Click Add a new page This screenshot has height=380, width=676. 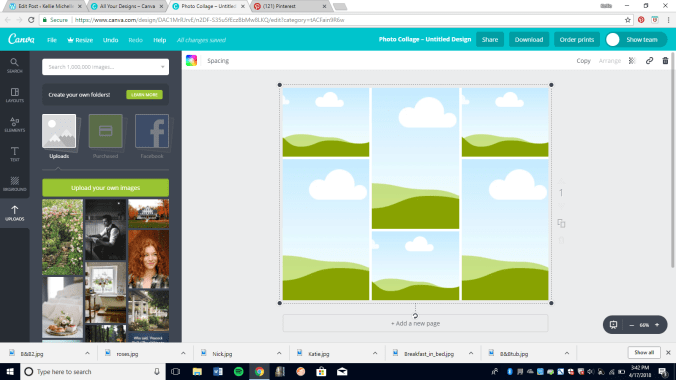pyautogui.click(x=415, y=323)
